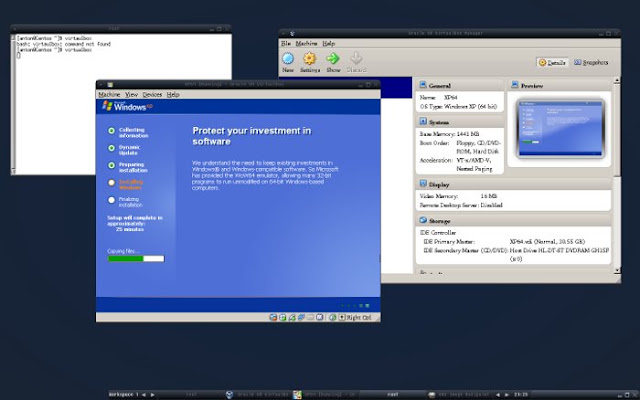640x400 pixels.
Task: Collapse the General section header
Action: (x=460, y=85)
